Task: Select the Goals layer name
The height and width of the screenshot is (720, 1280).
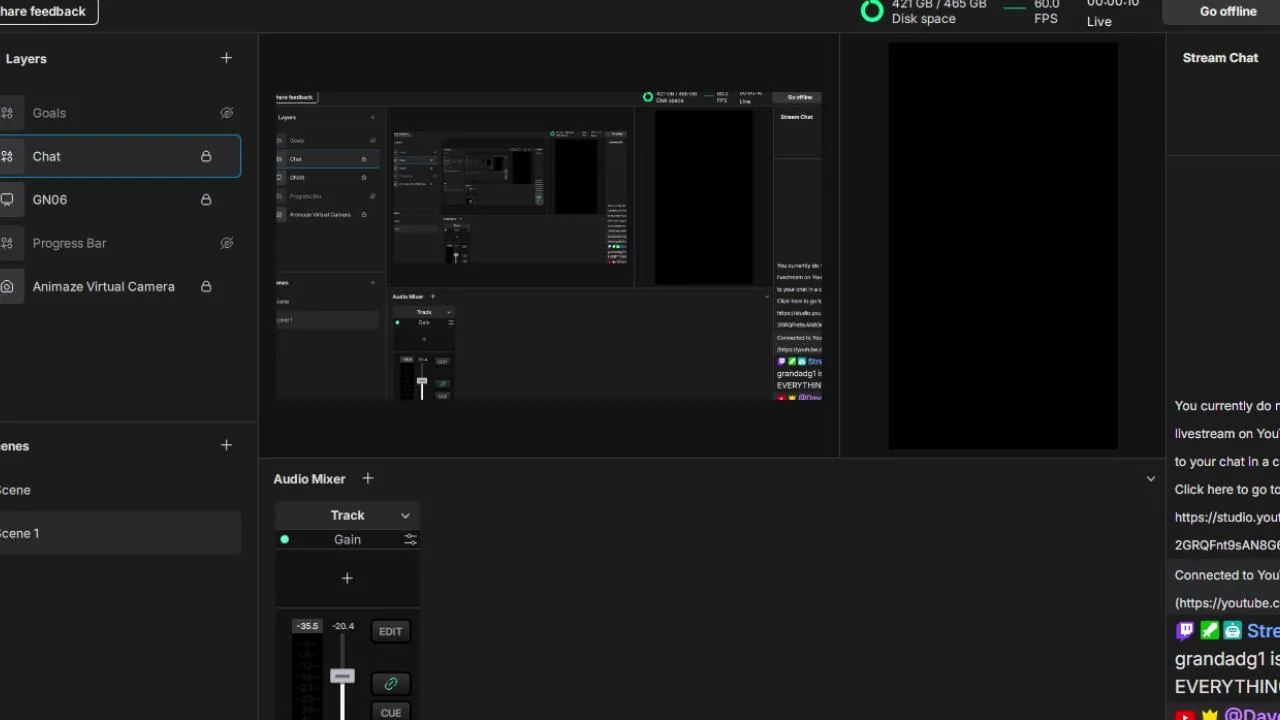Action: [x=49, y=113]
